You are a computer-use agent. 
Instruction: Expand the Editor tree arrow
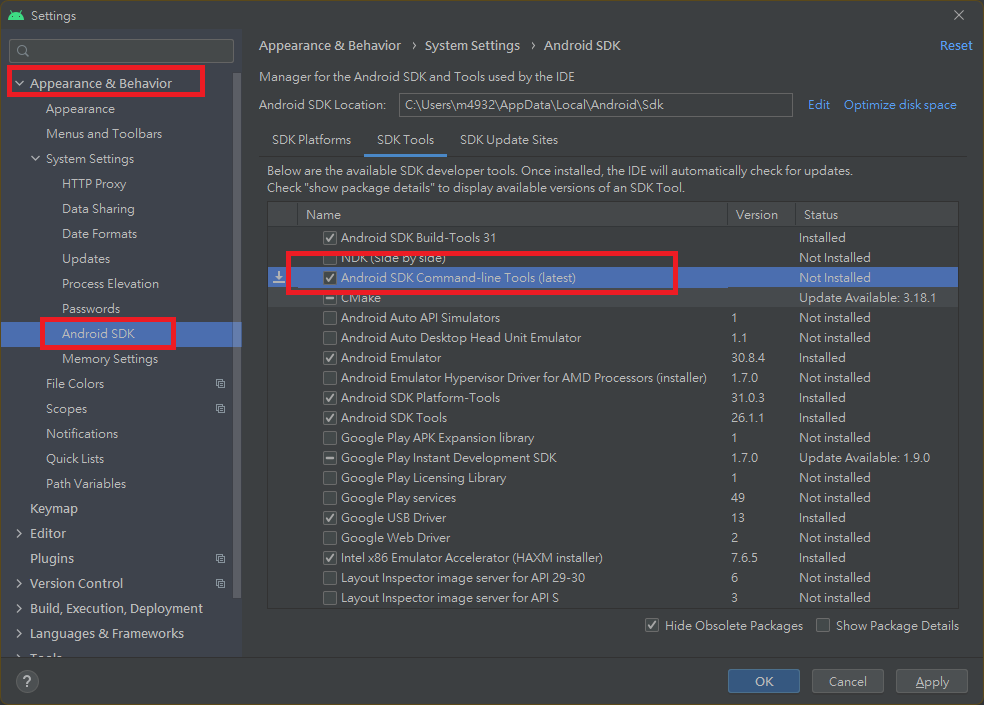tap(19, 534)
